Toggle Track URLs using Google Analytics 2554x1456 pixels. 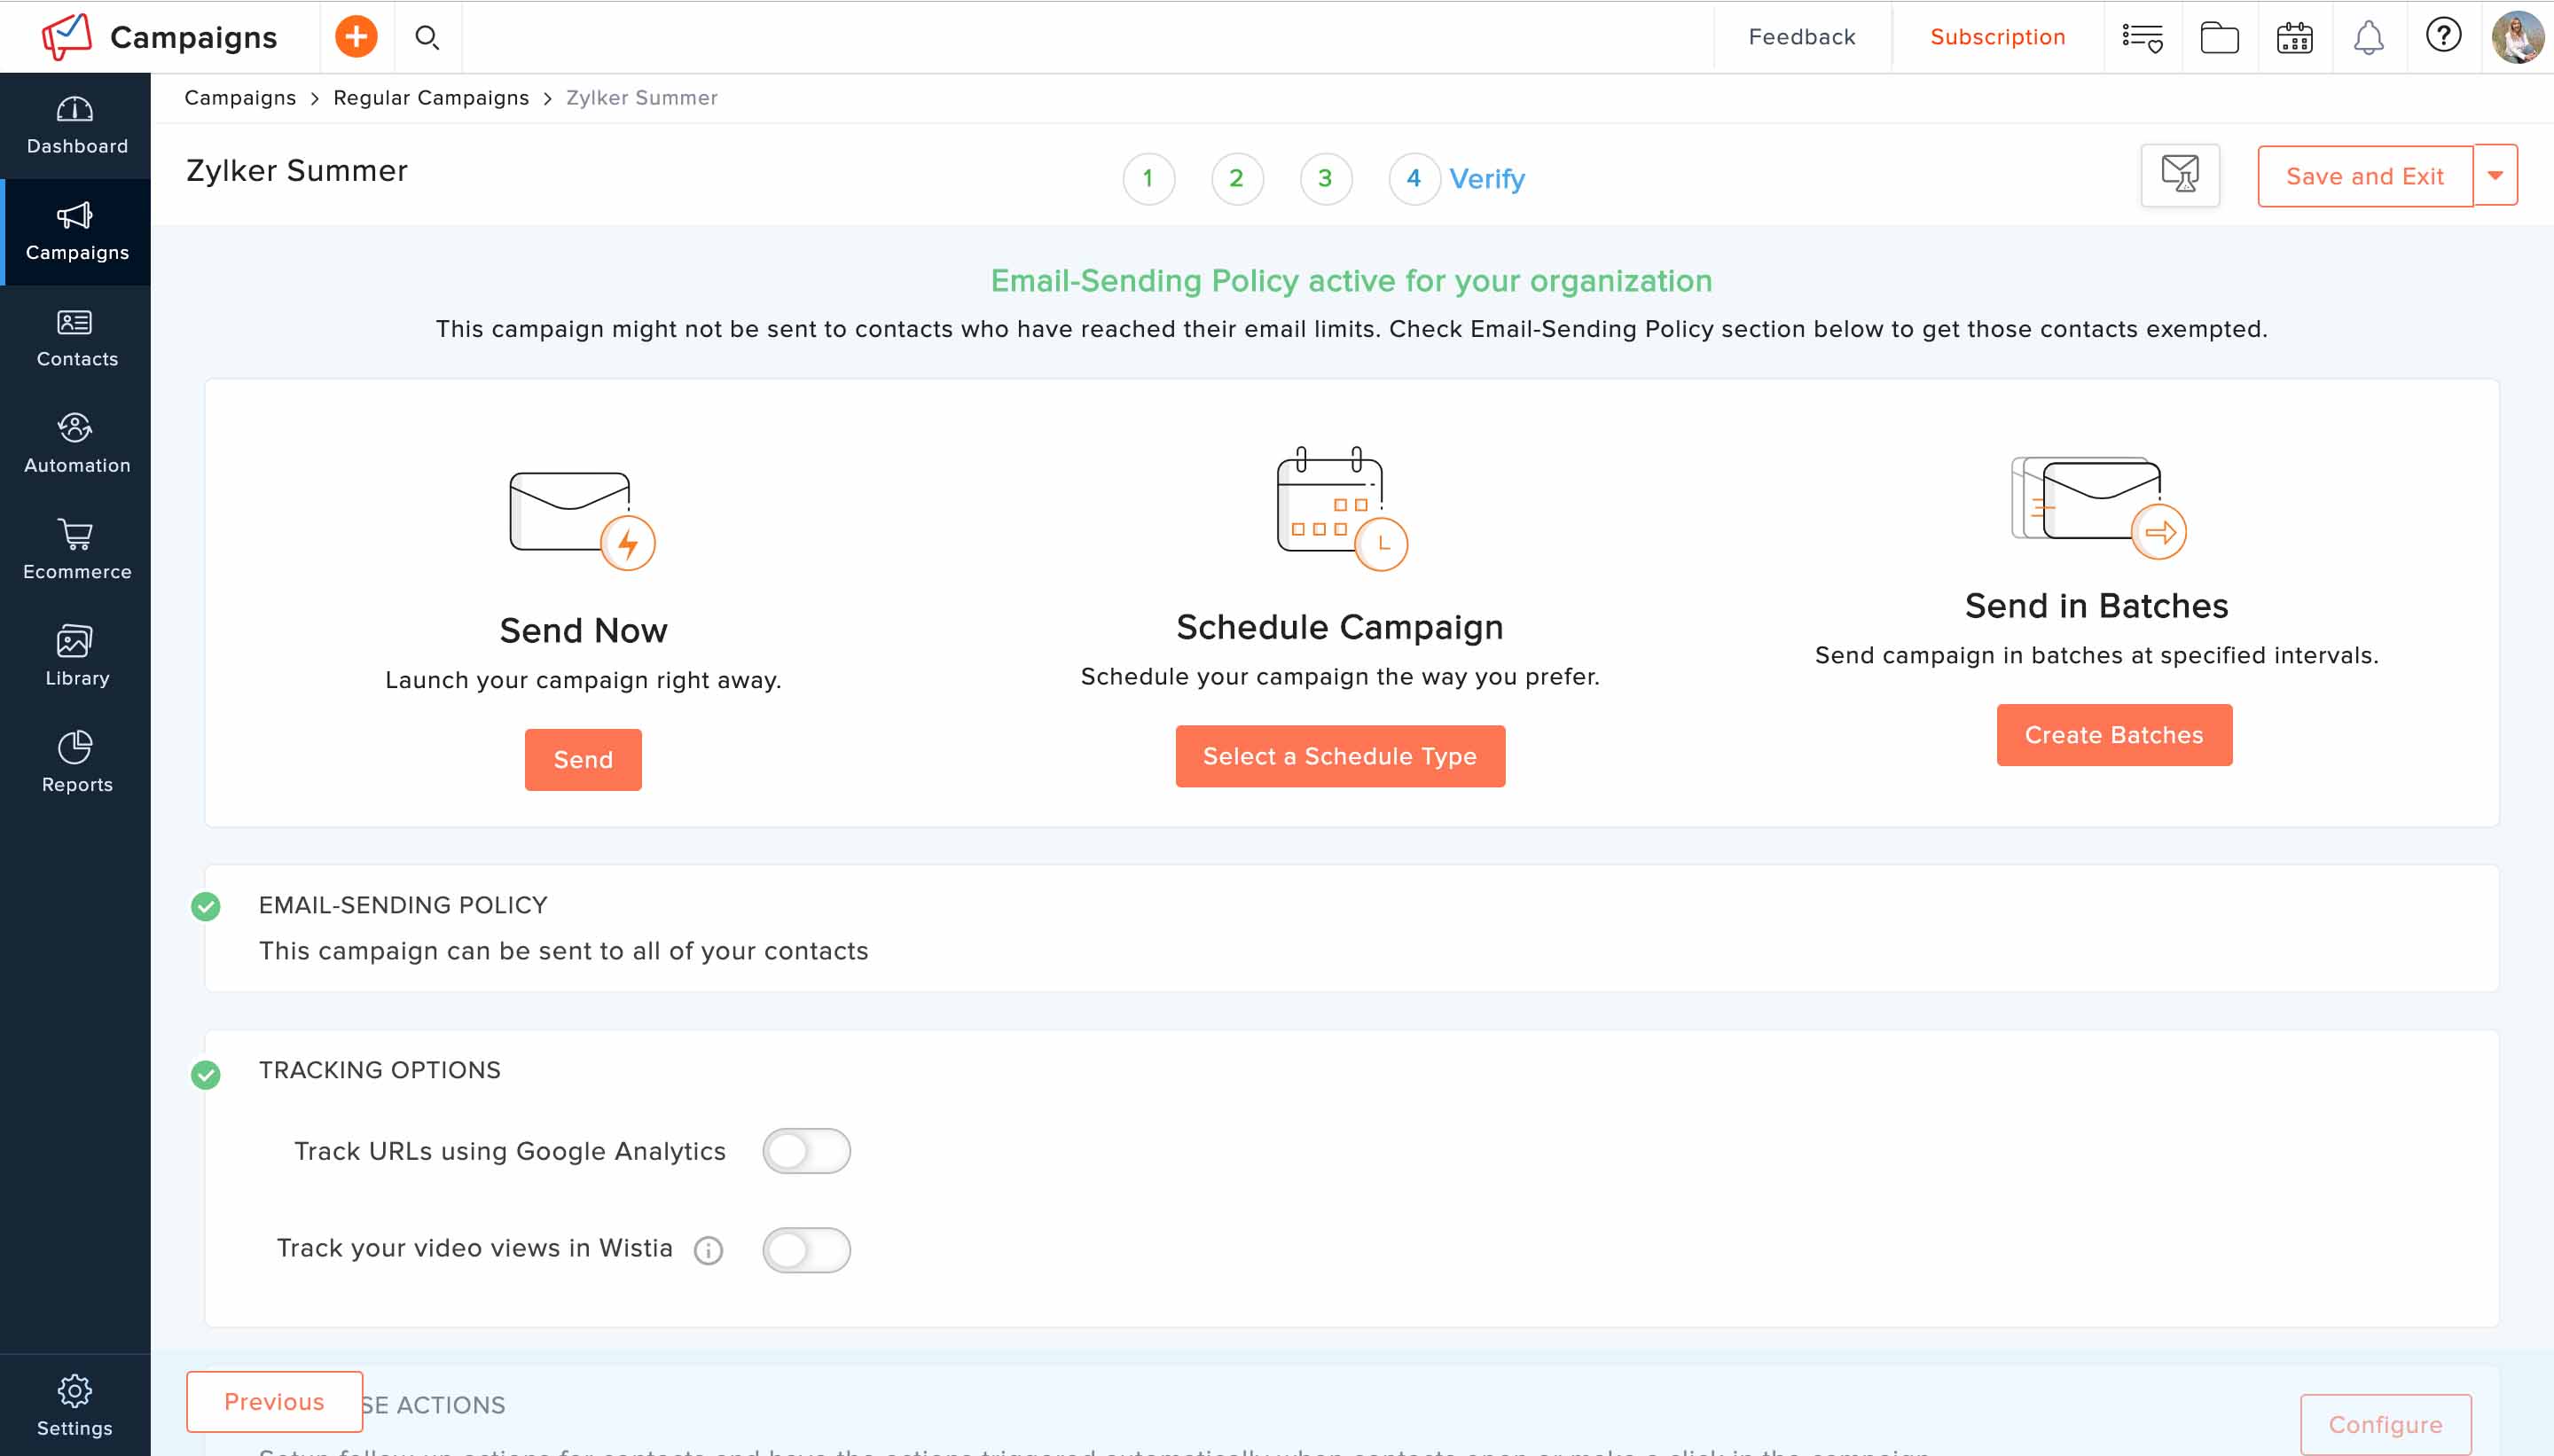(x=805, y=1151)
